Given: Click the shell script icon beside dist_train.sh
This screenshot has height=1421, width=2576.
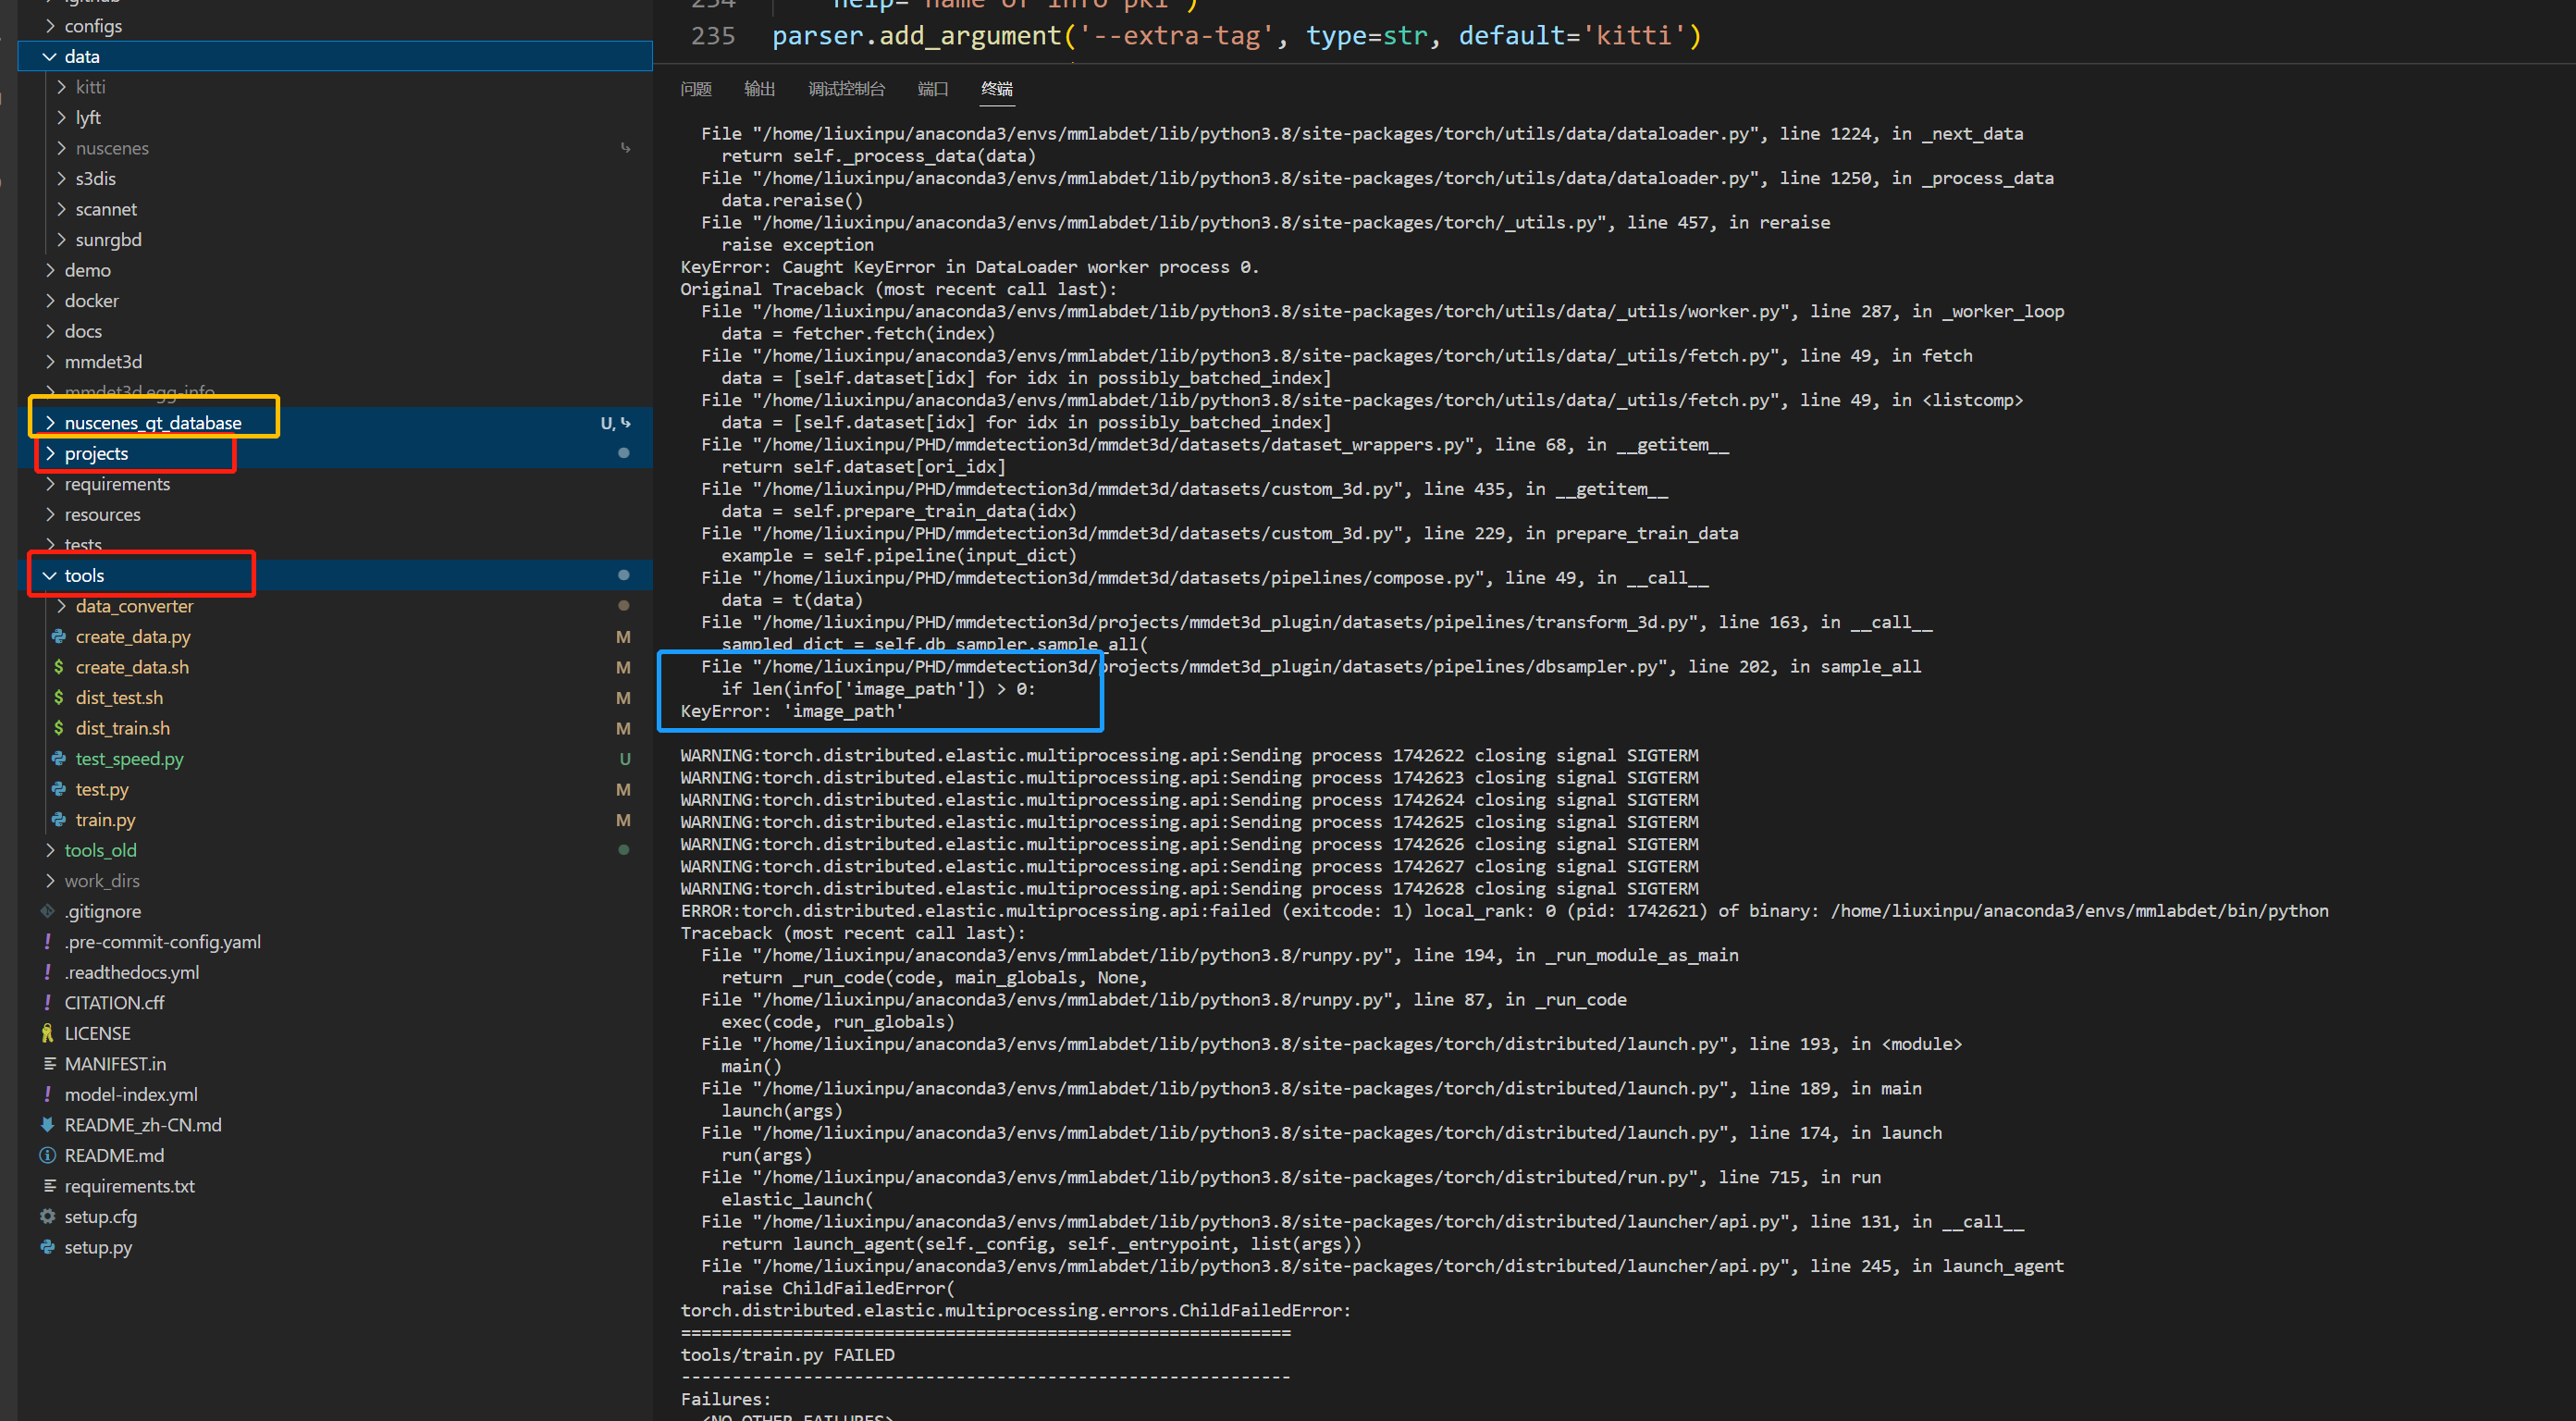Looking at the screenshot, I should [x=57, y=728].
